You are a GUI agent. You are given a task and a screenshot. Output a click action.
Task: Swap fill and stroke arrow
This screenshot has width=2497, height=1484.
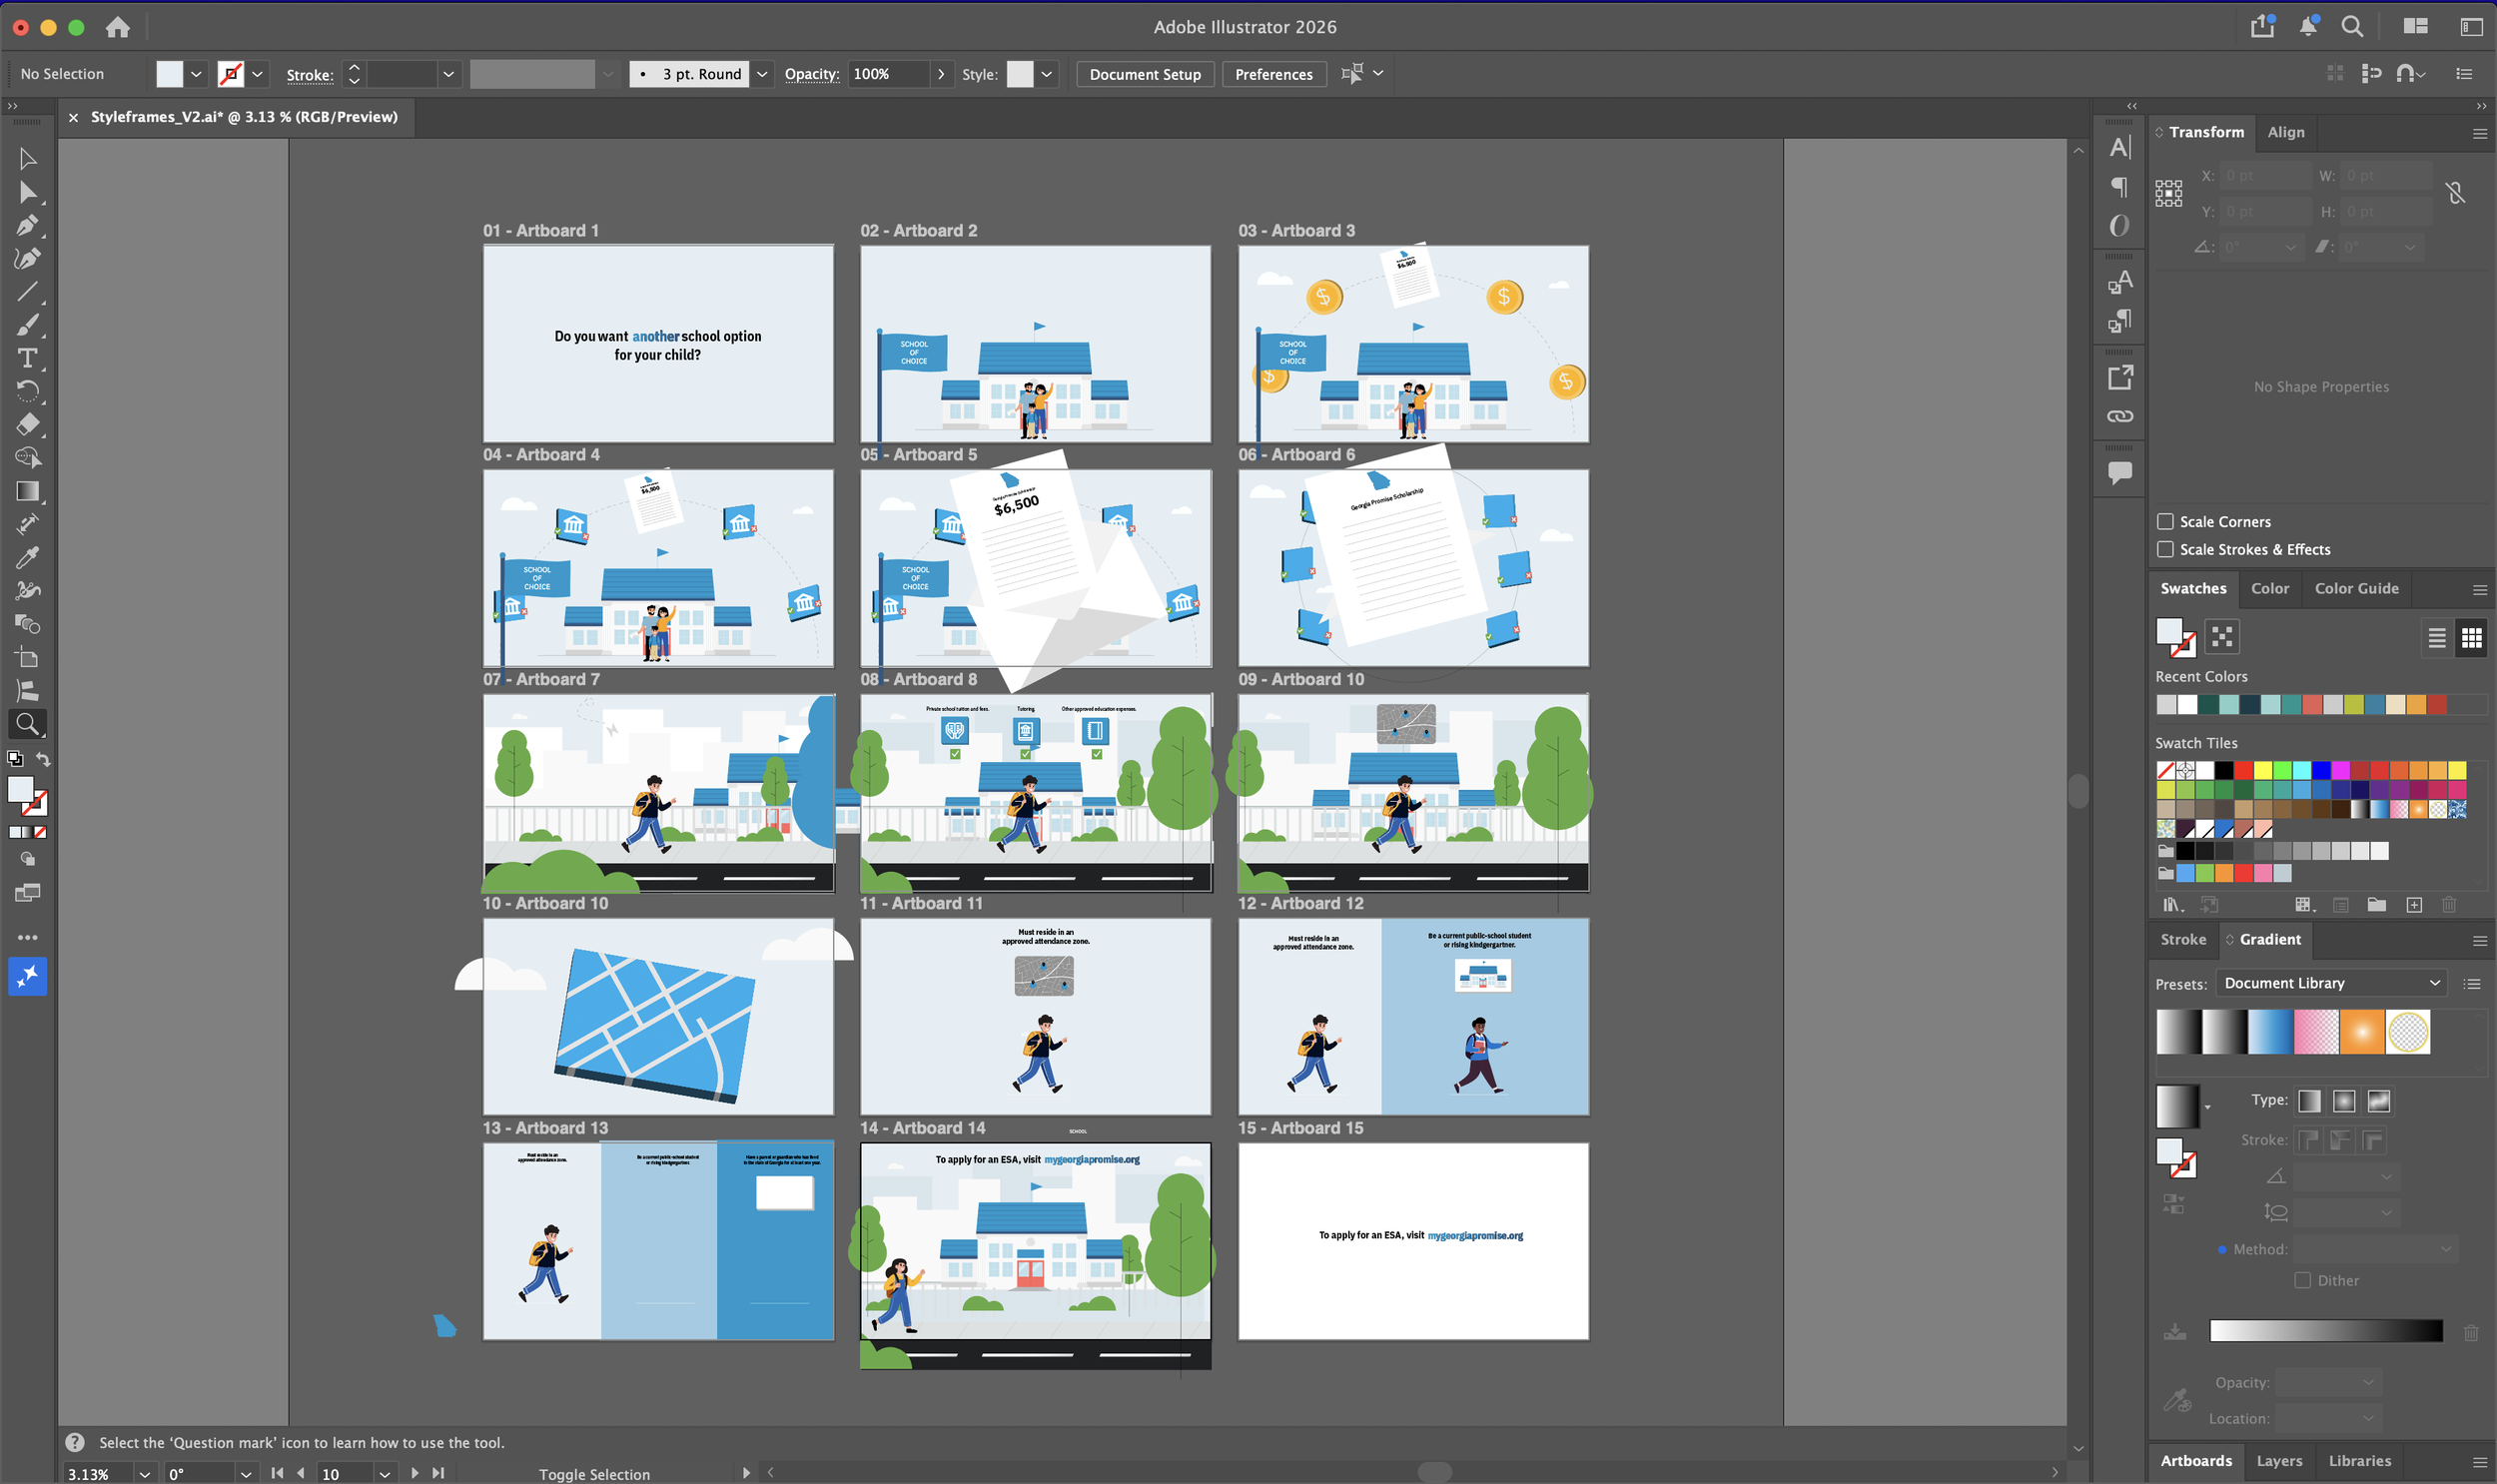click(43, 758)
